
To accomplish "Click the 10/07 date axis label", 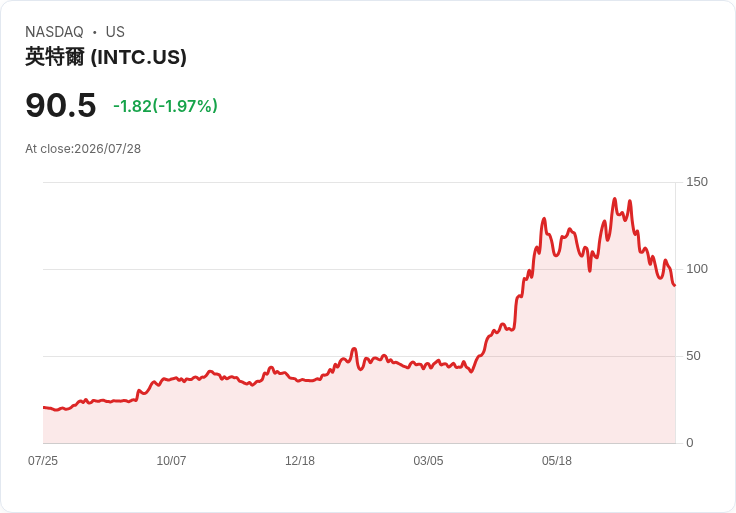I will click(x=171, y=460).
